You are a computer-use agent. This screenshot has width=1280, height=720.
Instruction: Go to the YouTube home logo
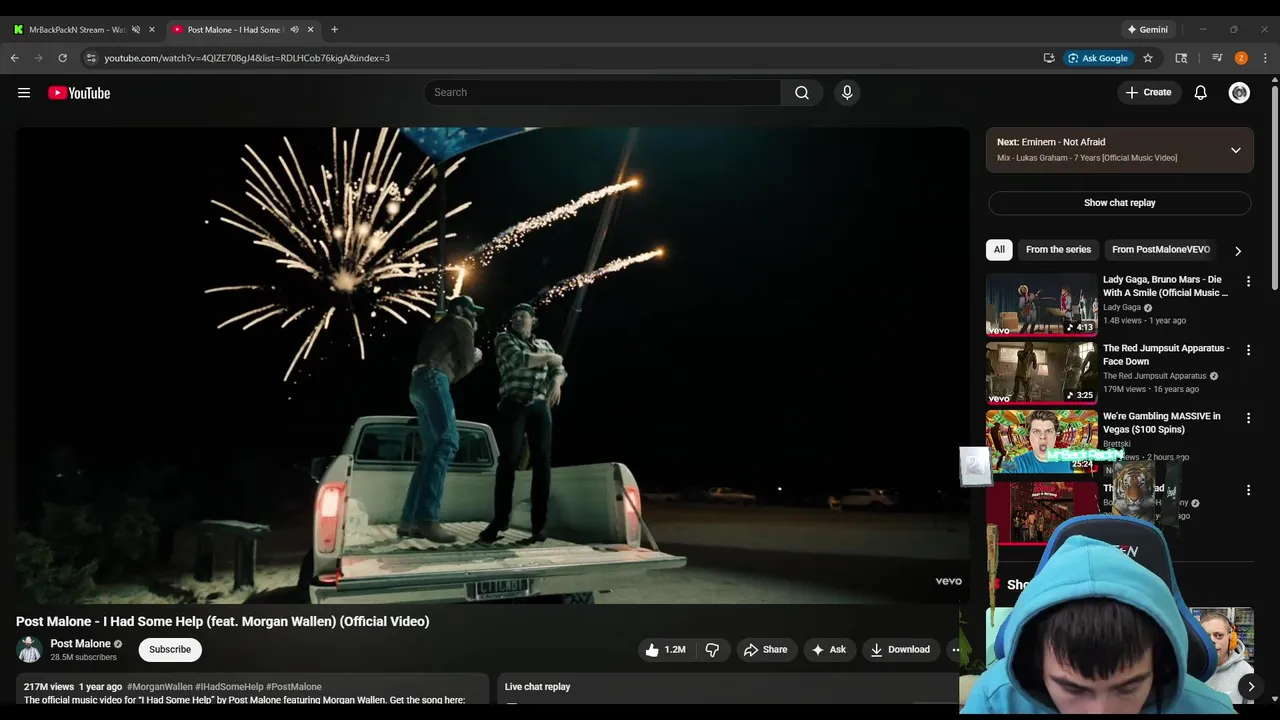(79, 93)
